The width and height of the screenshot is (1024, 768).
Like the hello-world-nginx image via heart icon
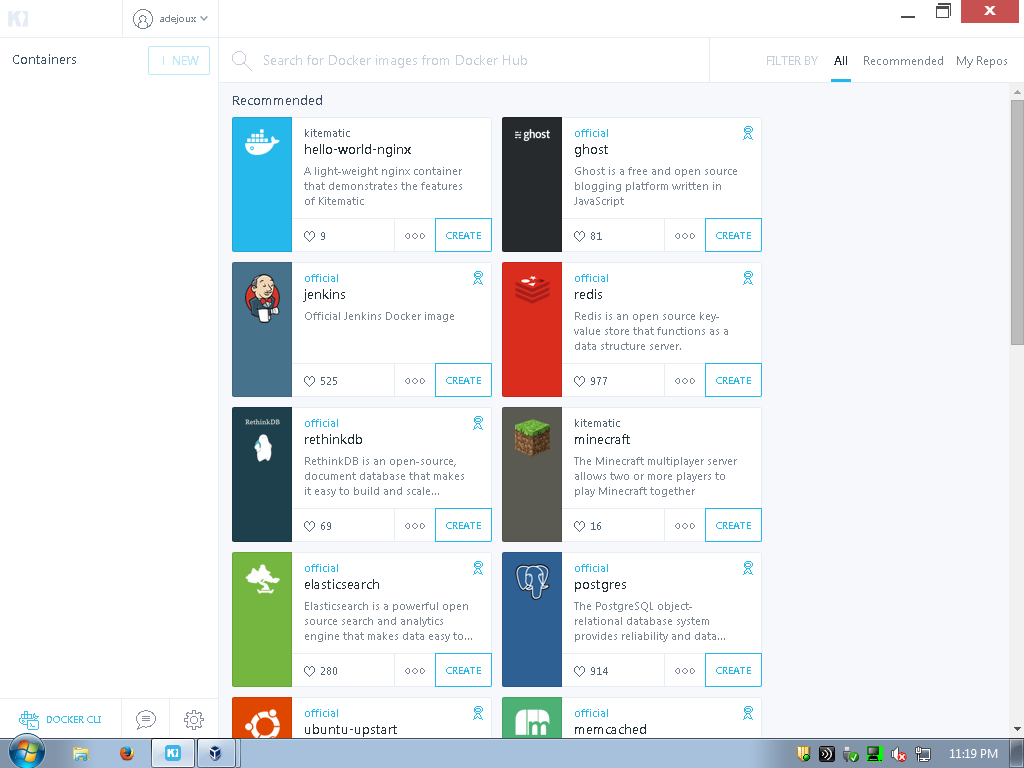pyautogui.click(x=310, y=236)
